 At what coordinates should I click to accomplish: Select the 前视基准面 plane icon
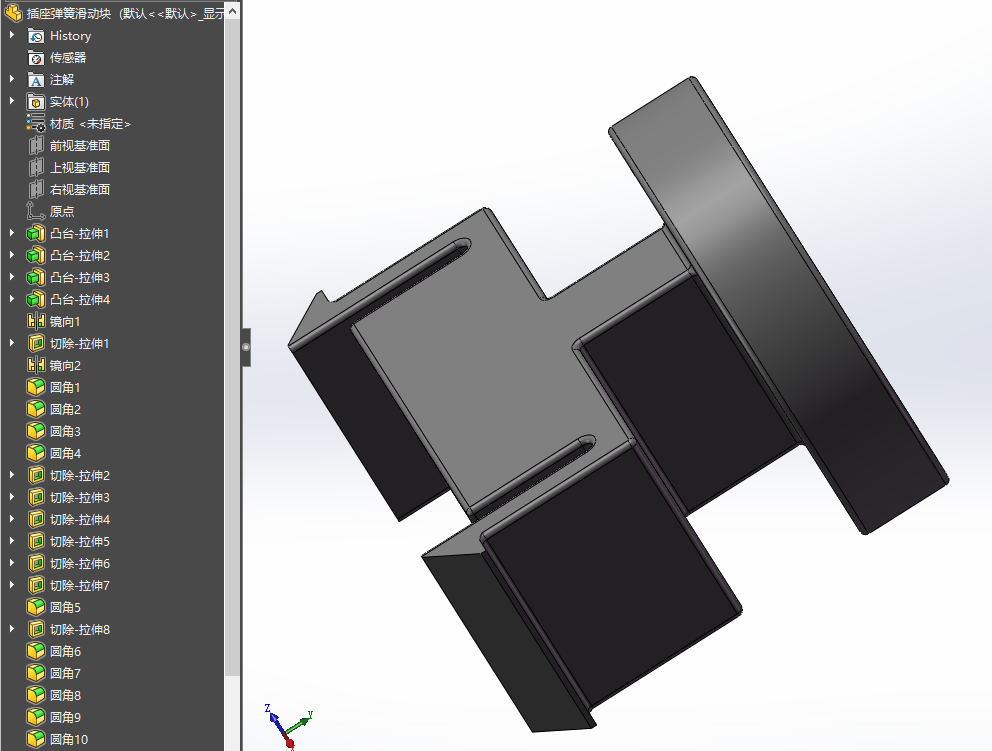pyautogui.click(x=36, y=146)
